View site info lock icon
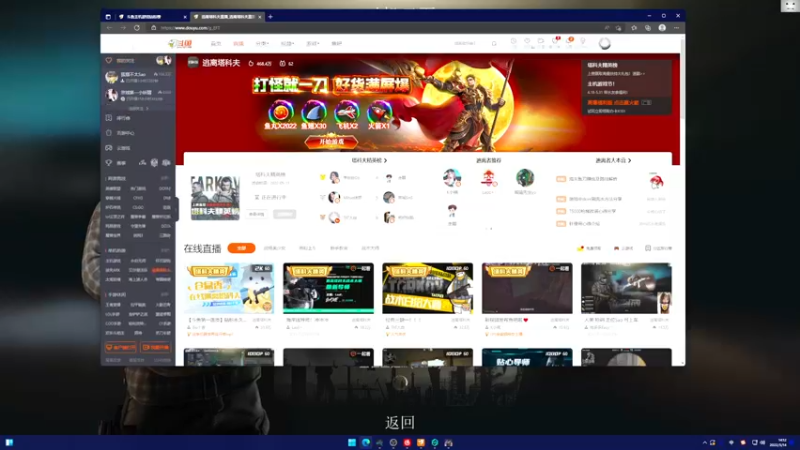800x450 pixels. coord(154,28)
